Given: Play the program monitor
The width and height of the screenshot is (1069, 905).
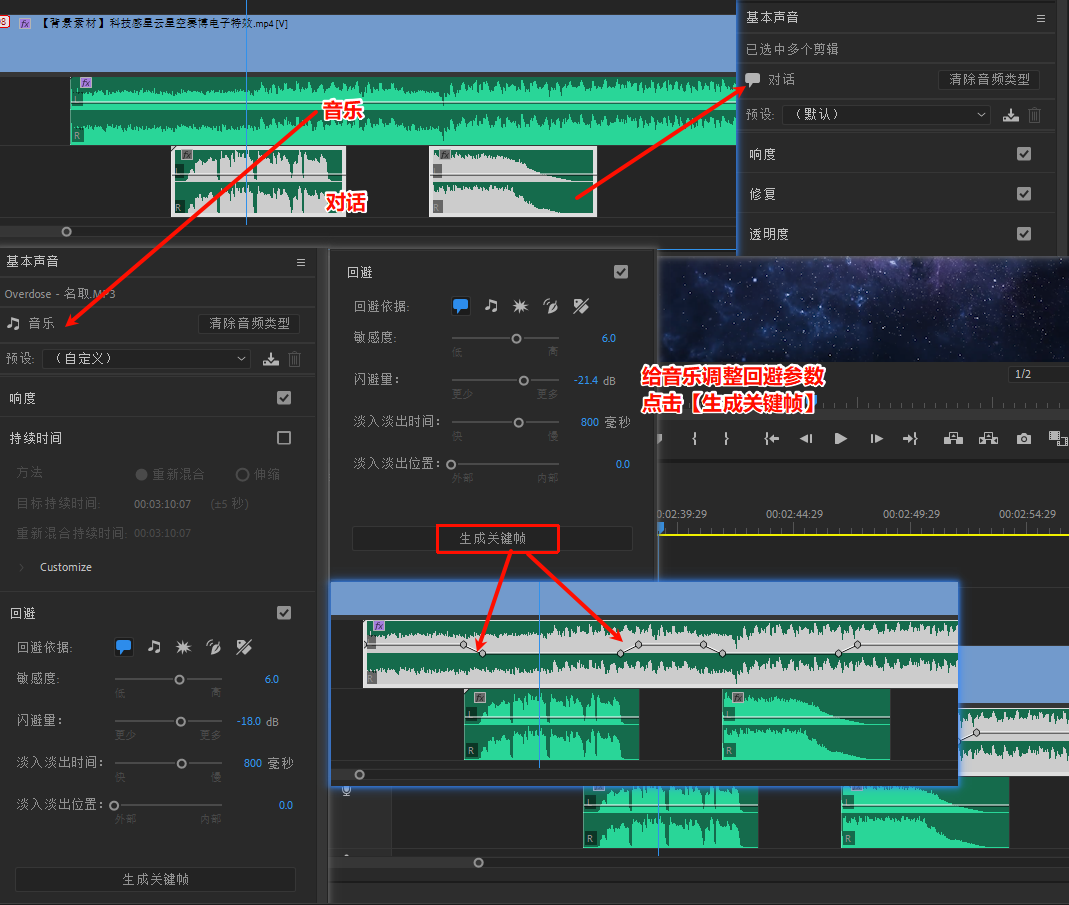Looking at the screenshot, I should click(841, 439).
